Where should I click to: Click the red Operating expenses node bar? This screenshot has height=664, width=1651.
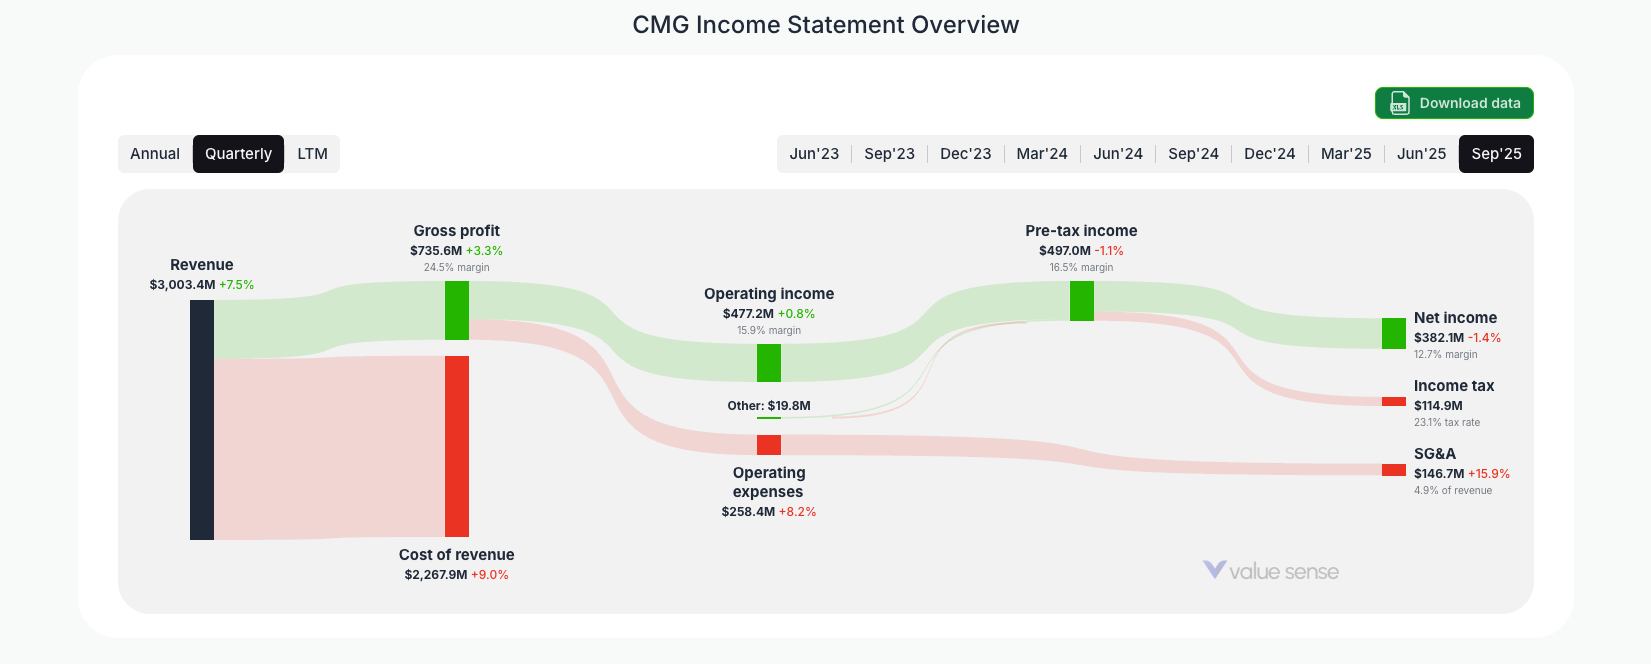click(768, 444)
